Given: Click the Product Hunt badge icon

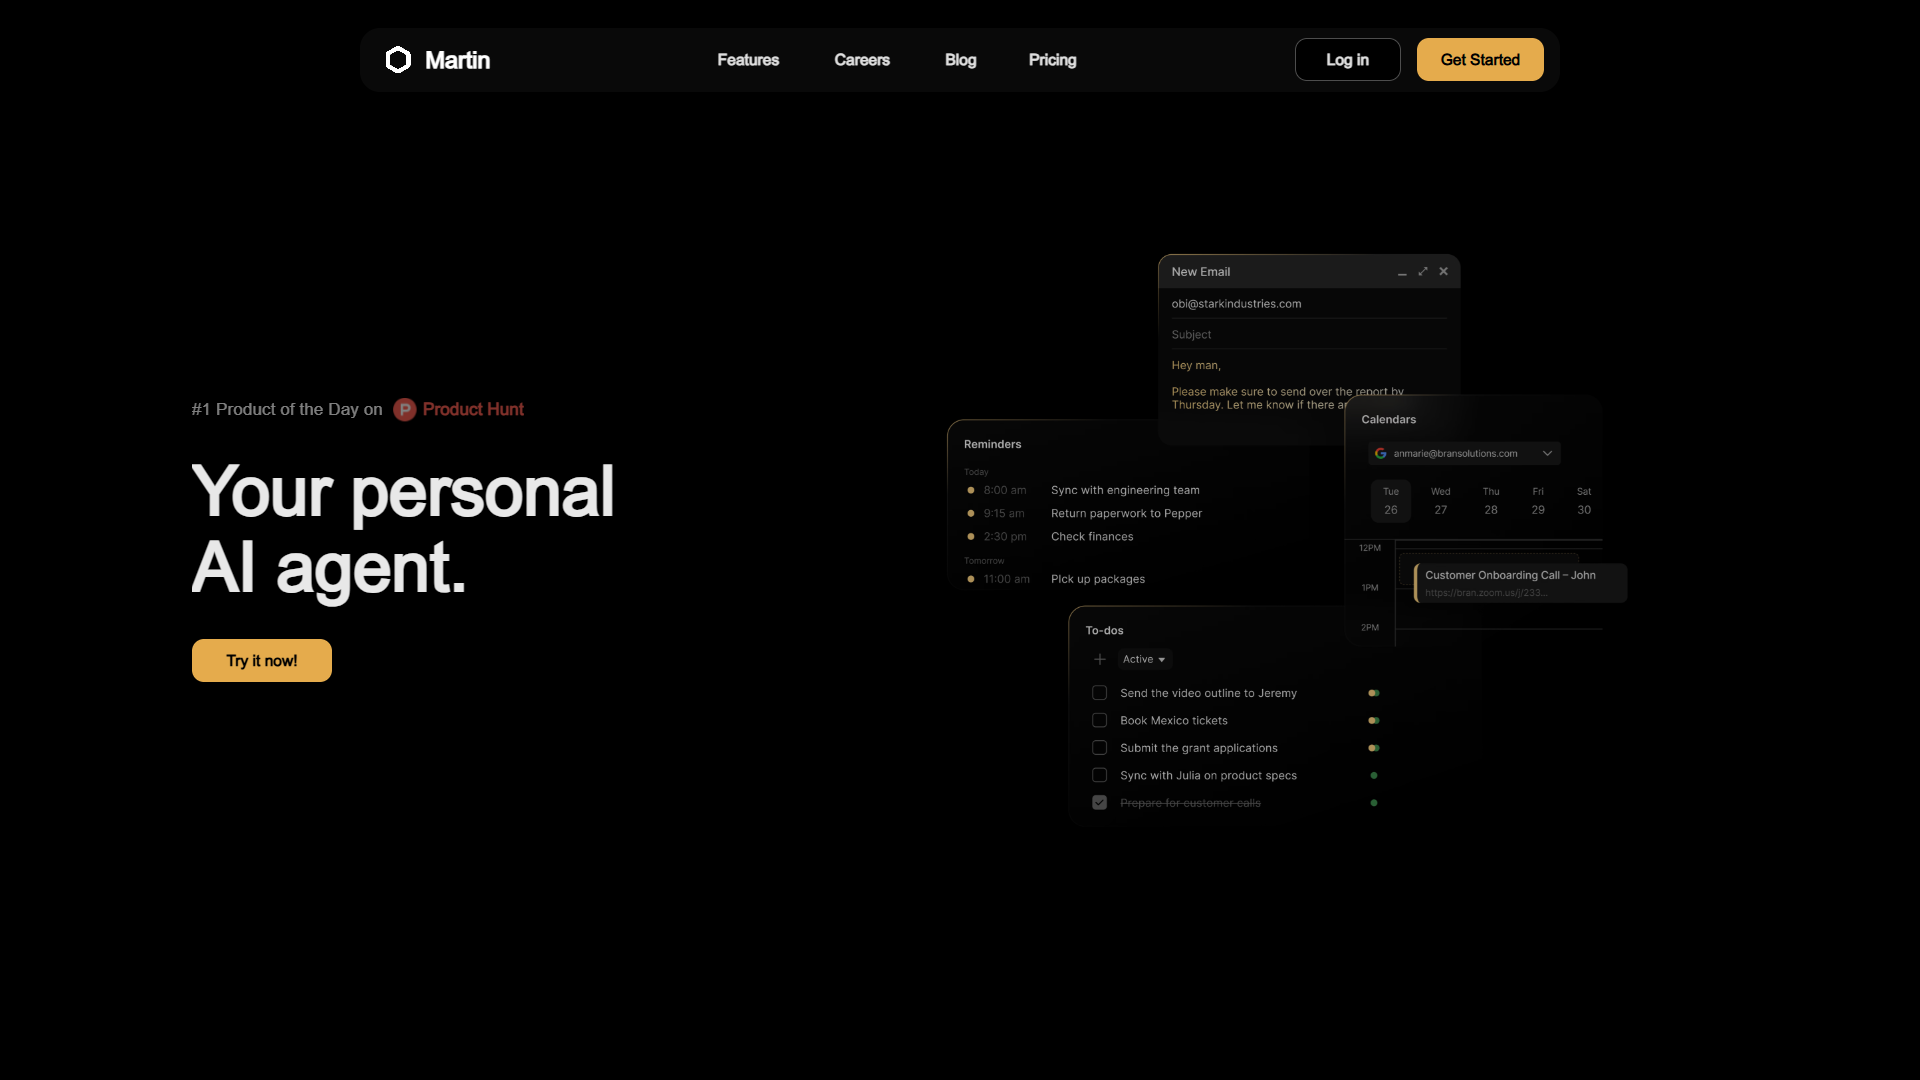Looking at the screenshot, I should tap(405, 410).
